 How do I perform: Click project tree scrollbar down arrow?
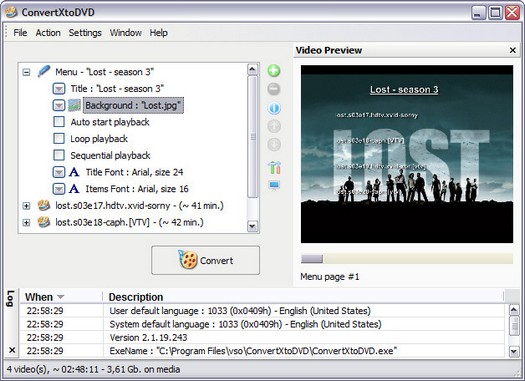point(252,226)
